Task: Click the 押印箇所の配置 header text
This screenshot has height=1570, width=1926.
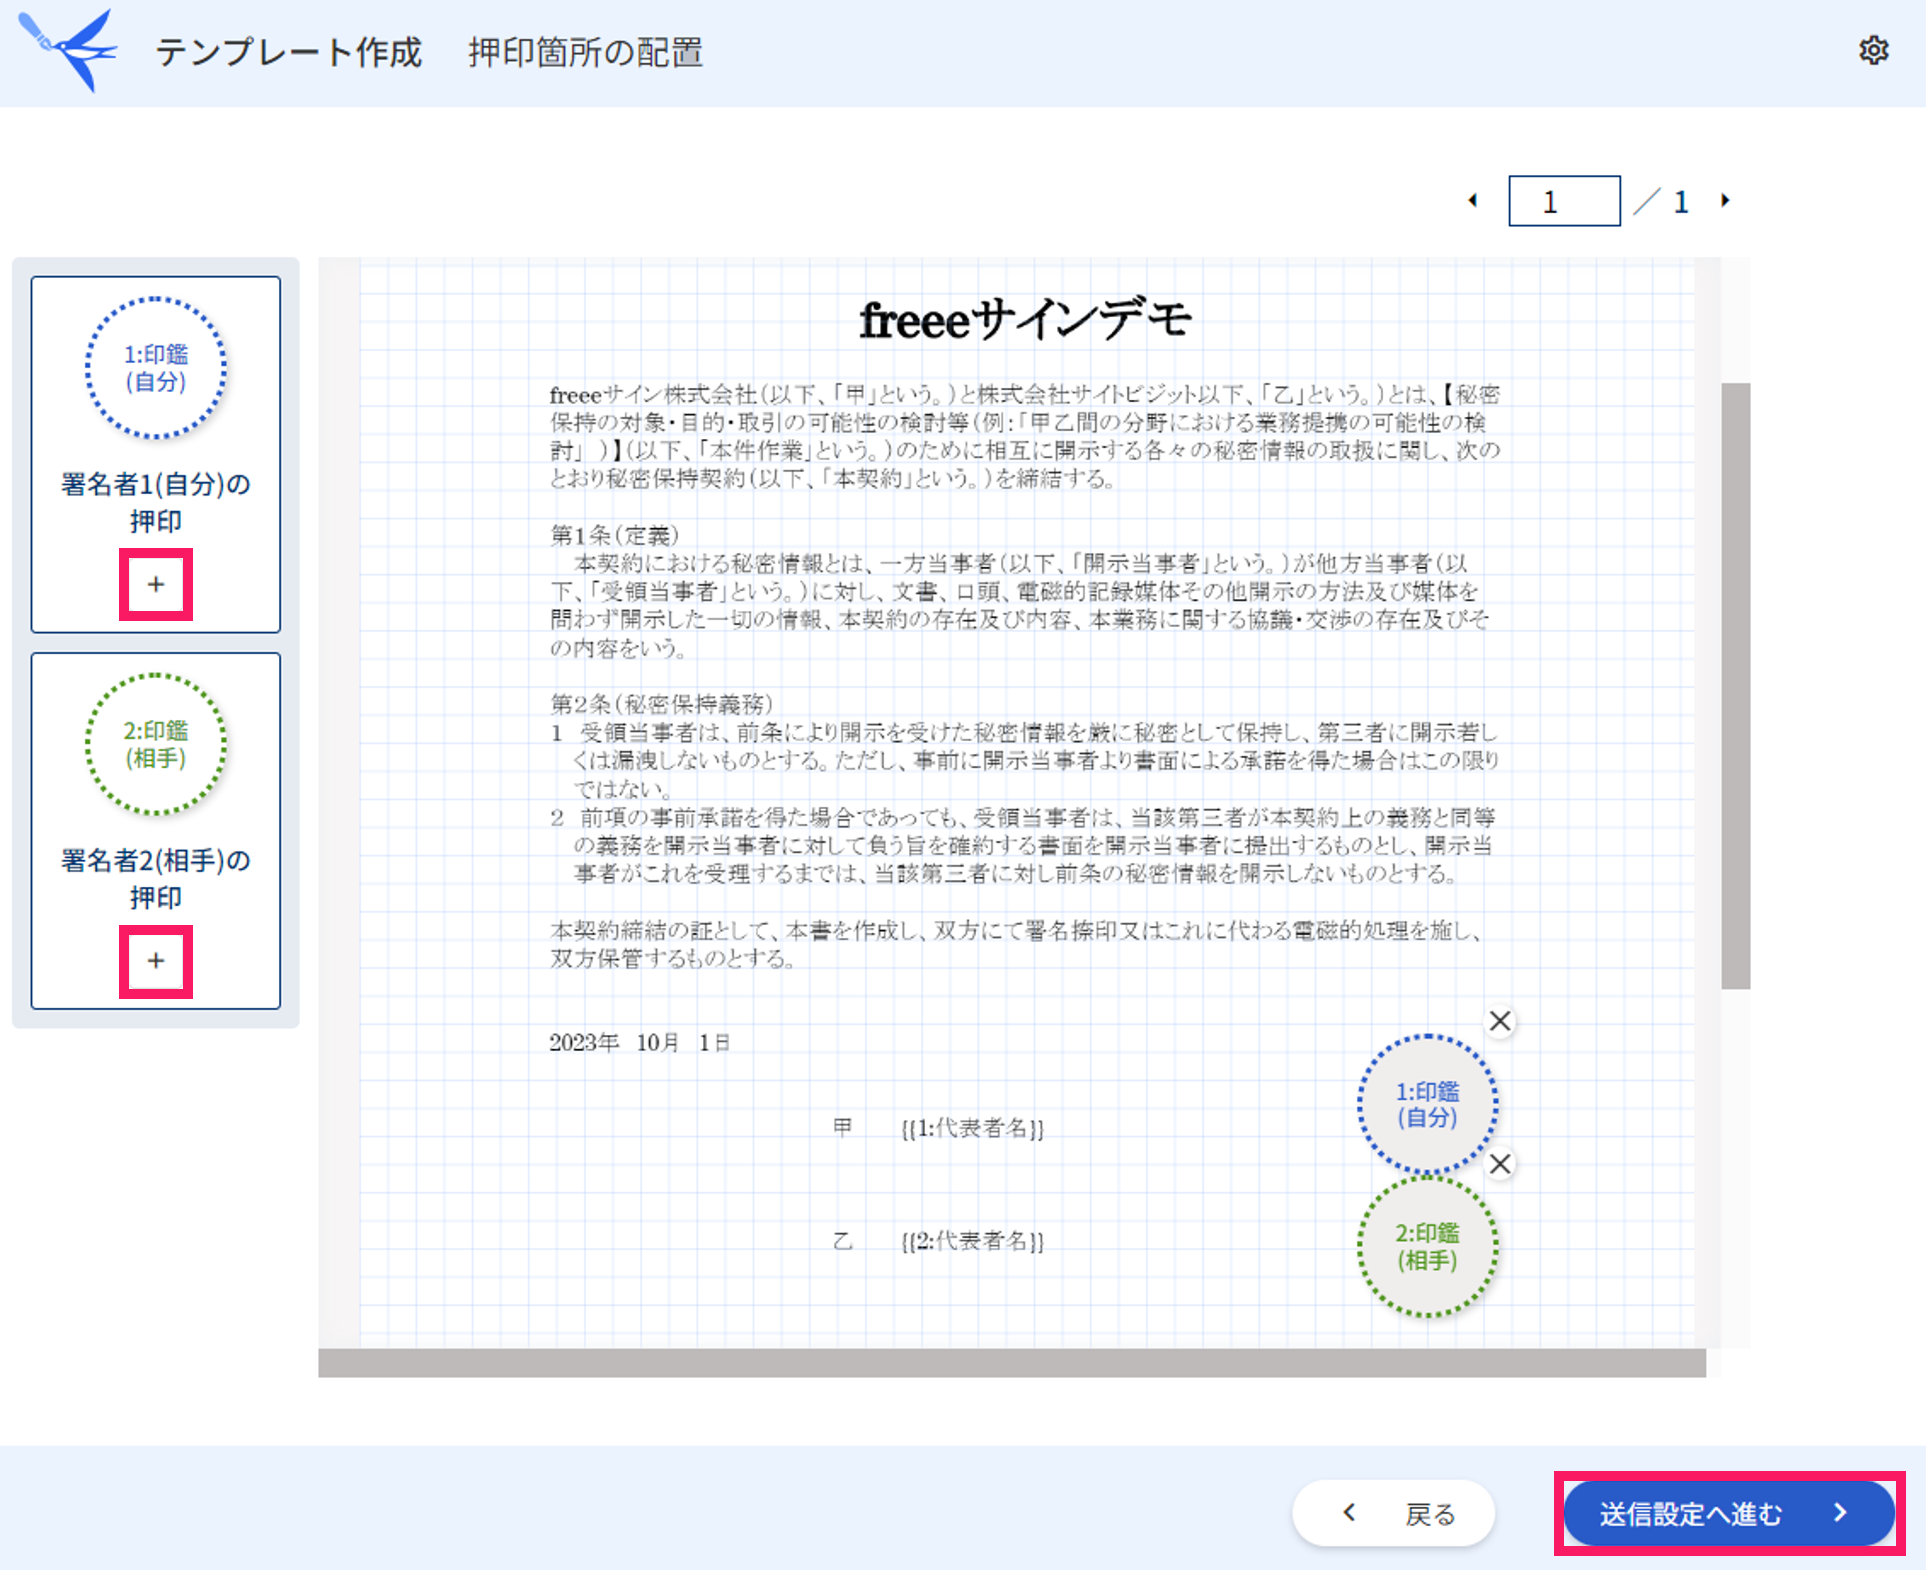Action: pos(586,52)
